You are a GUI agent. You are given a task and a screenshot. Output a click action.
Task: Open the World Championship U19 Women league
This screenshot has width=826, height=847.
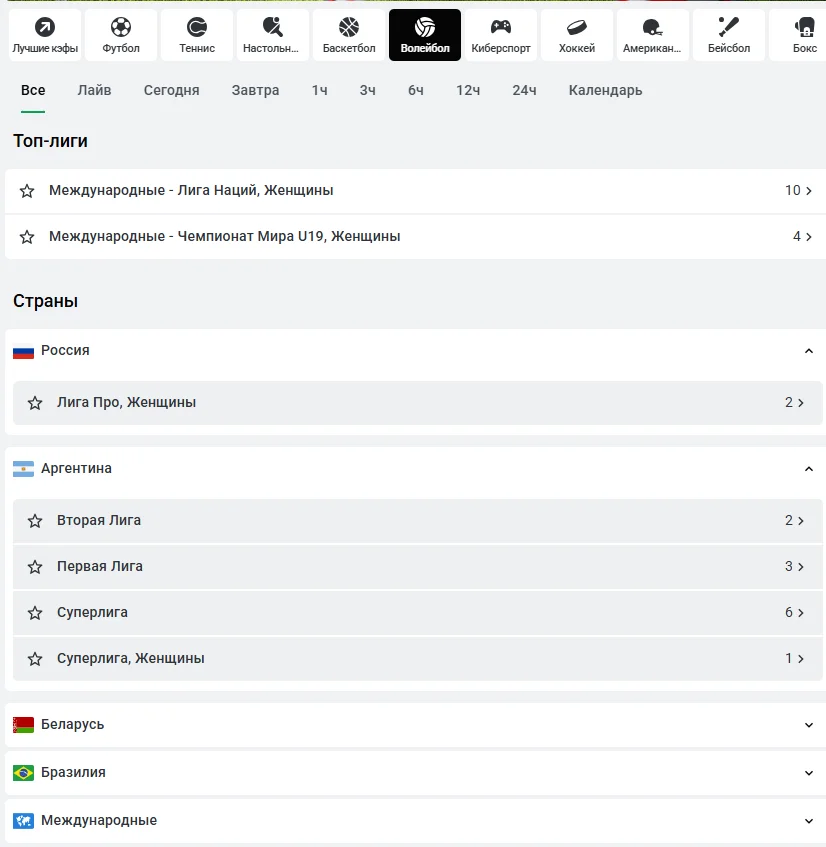(x=224, y=237)
